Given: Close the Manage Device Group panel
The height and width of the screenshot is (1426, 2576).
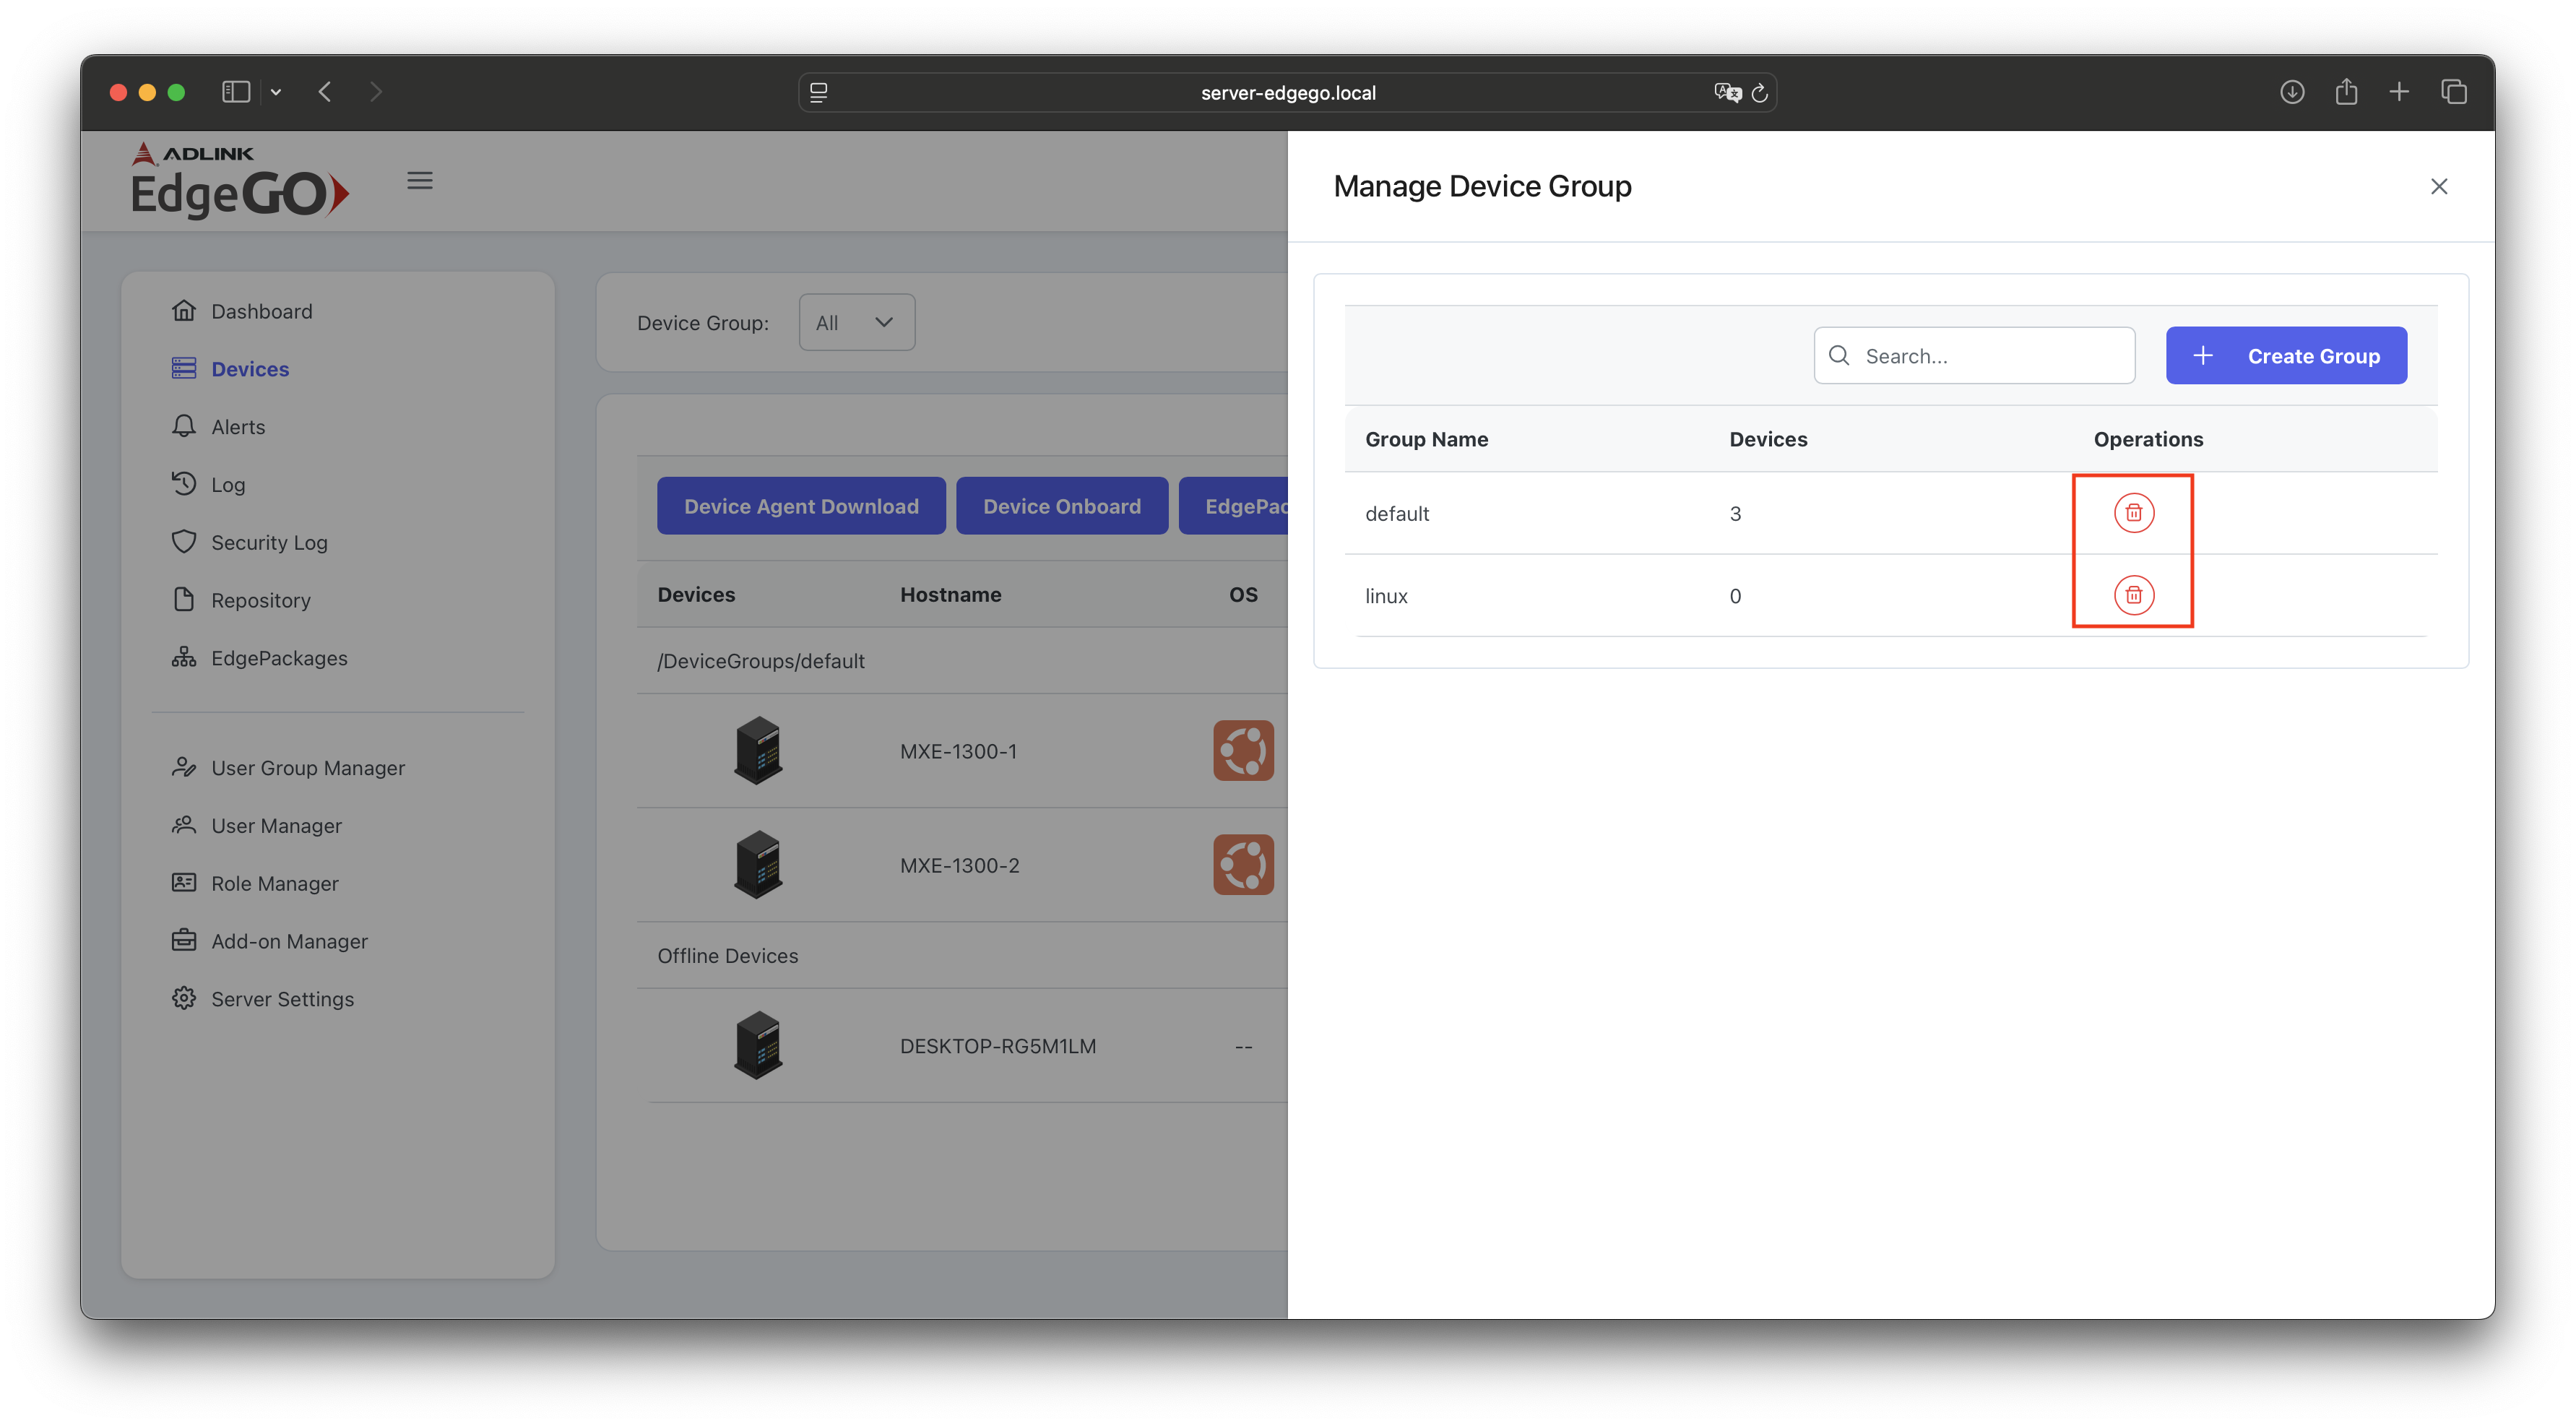Looking at the screenshot, I should [x=2438, y=186].
